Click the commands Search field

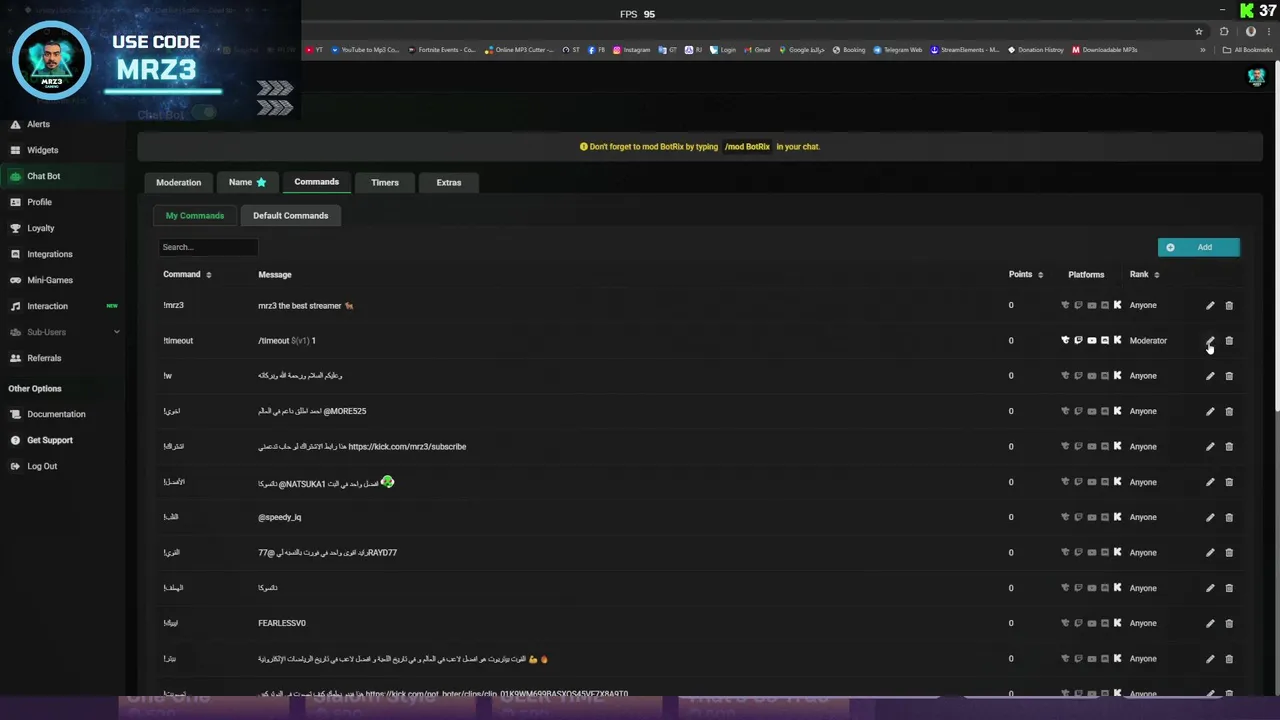click(208, 247)
